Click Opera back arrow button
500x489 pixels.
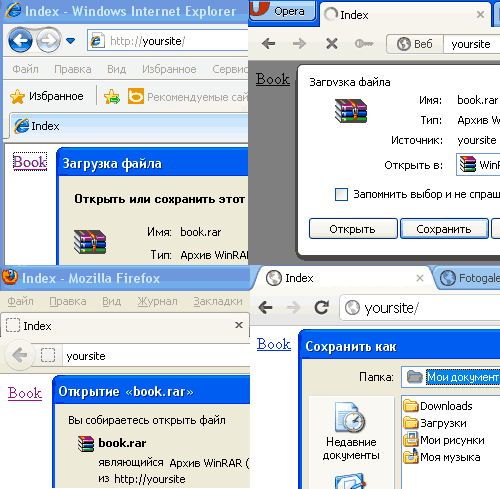[x=268, y=43]
